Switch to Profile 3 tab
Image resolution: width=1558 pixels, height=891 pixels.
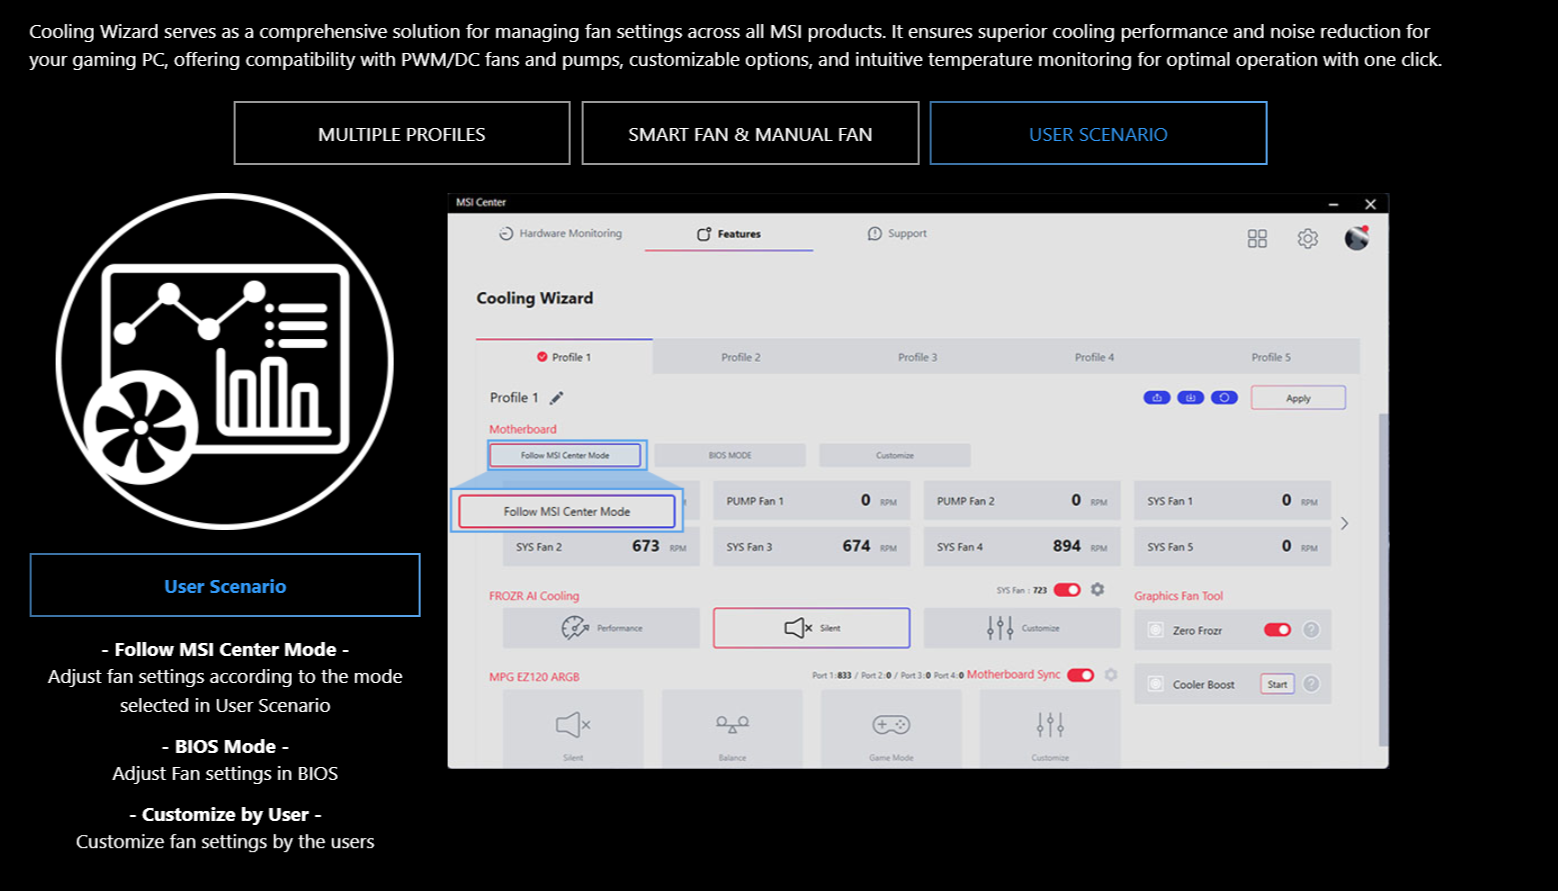click(917, 357)
